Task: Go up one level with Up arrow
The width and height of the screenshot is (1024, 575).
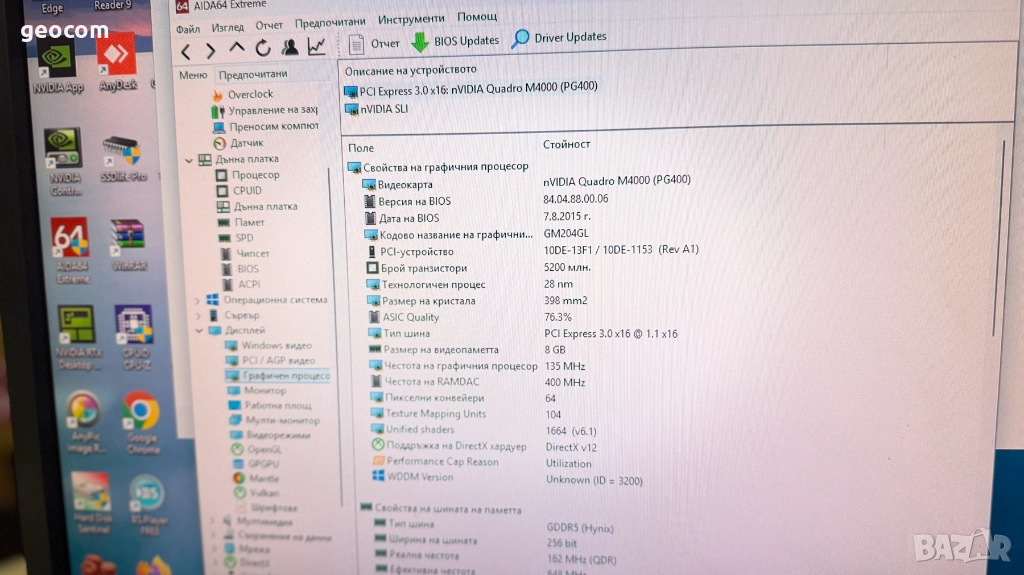Action: [236, 48]
